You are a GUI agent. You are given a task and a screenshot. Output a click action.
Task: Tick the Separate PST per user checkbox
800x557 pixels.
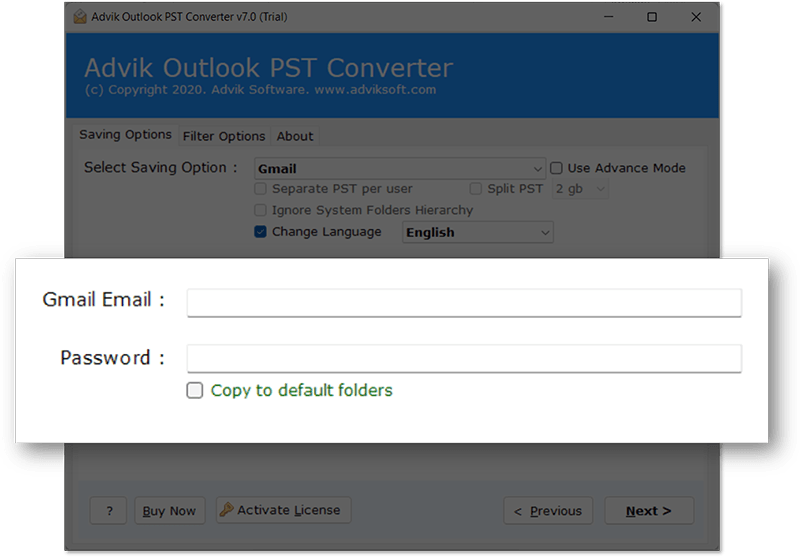pyautogui.click(x=261, y=188)
